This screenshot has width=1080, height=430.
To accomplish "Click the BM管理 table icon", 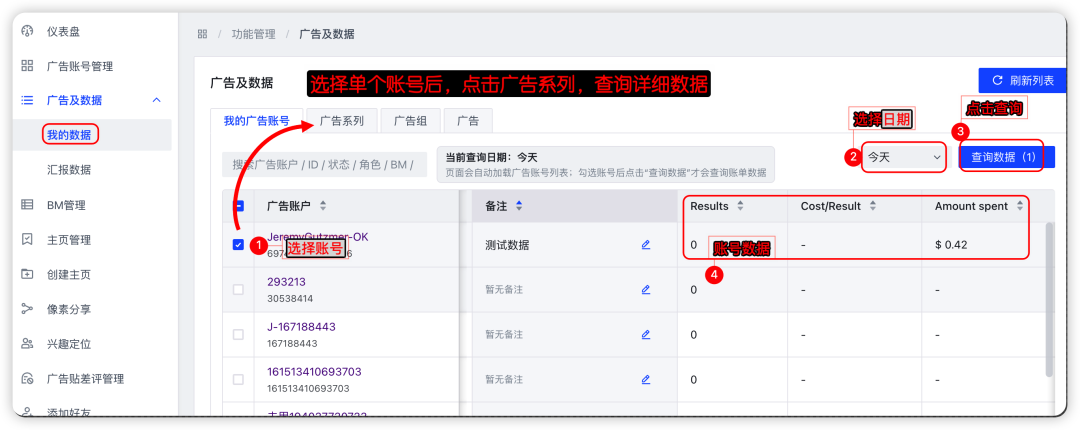I will (28, 205).
